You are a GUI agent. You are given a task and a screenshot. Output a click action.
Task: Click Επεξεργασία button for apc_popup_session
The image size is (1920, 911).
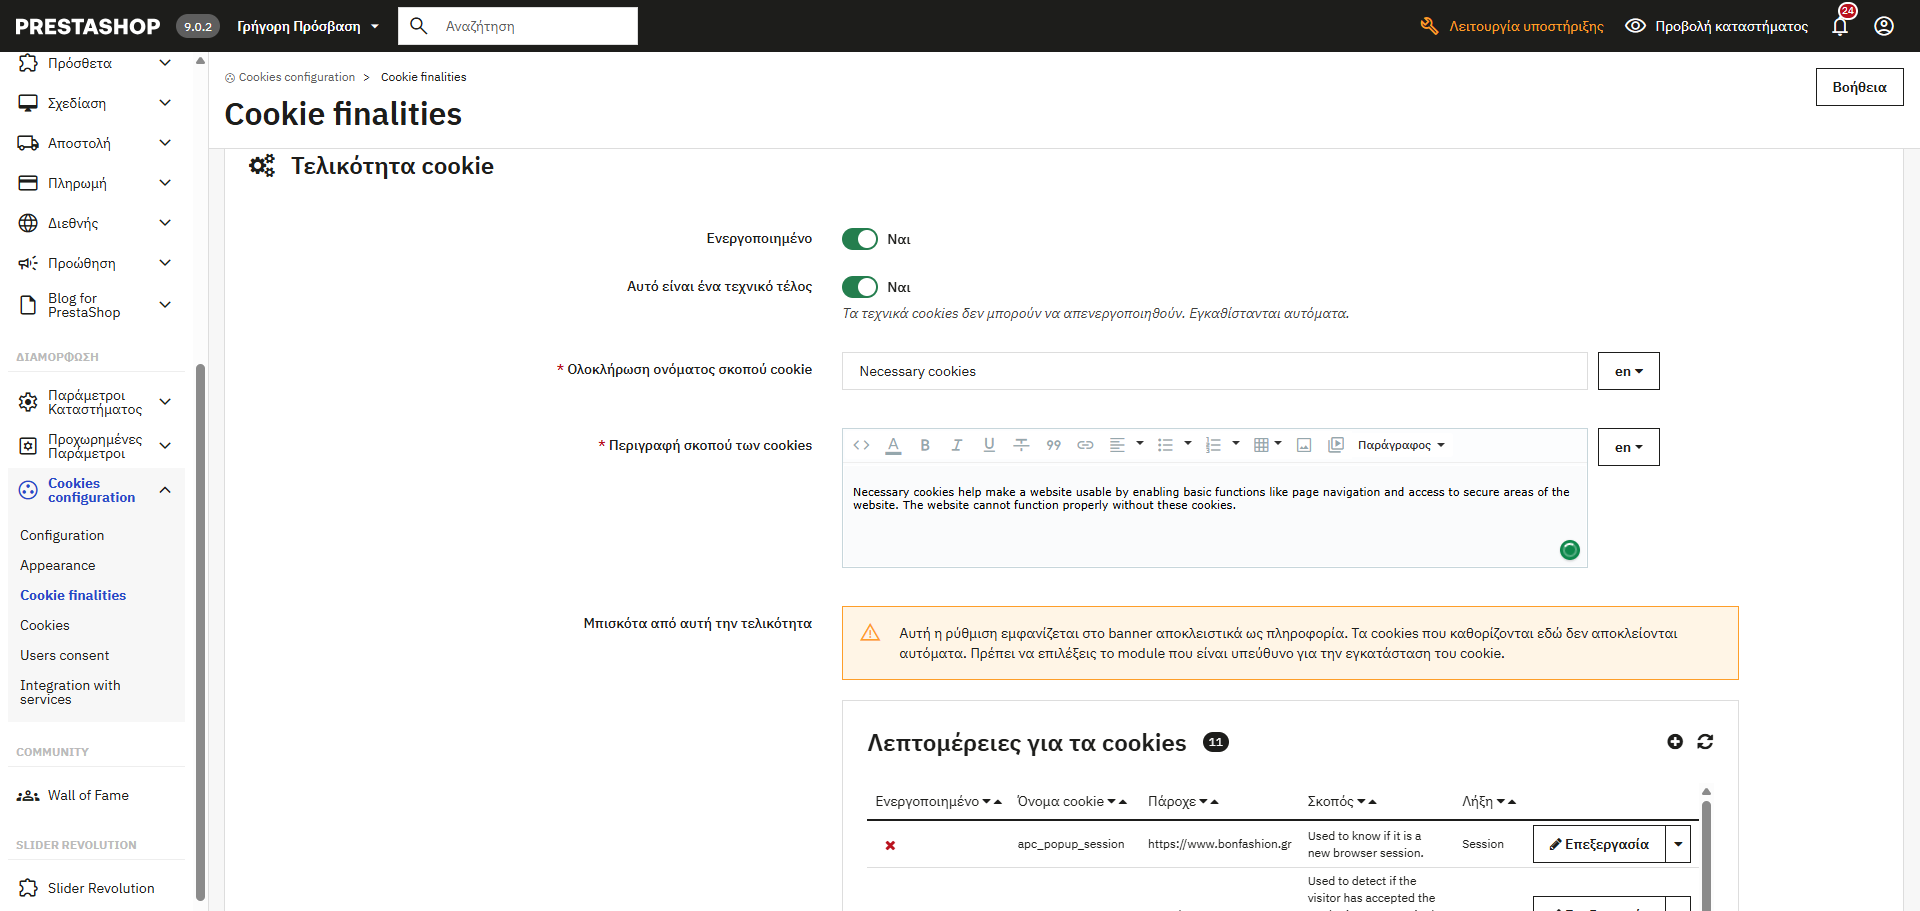click(x=1599, y=844)
